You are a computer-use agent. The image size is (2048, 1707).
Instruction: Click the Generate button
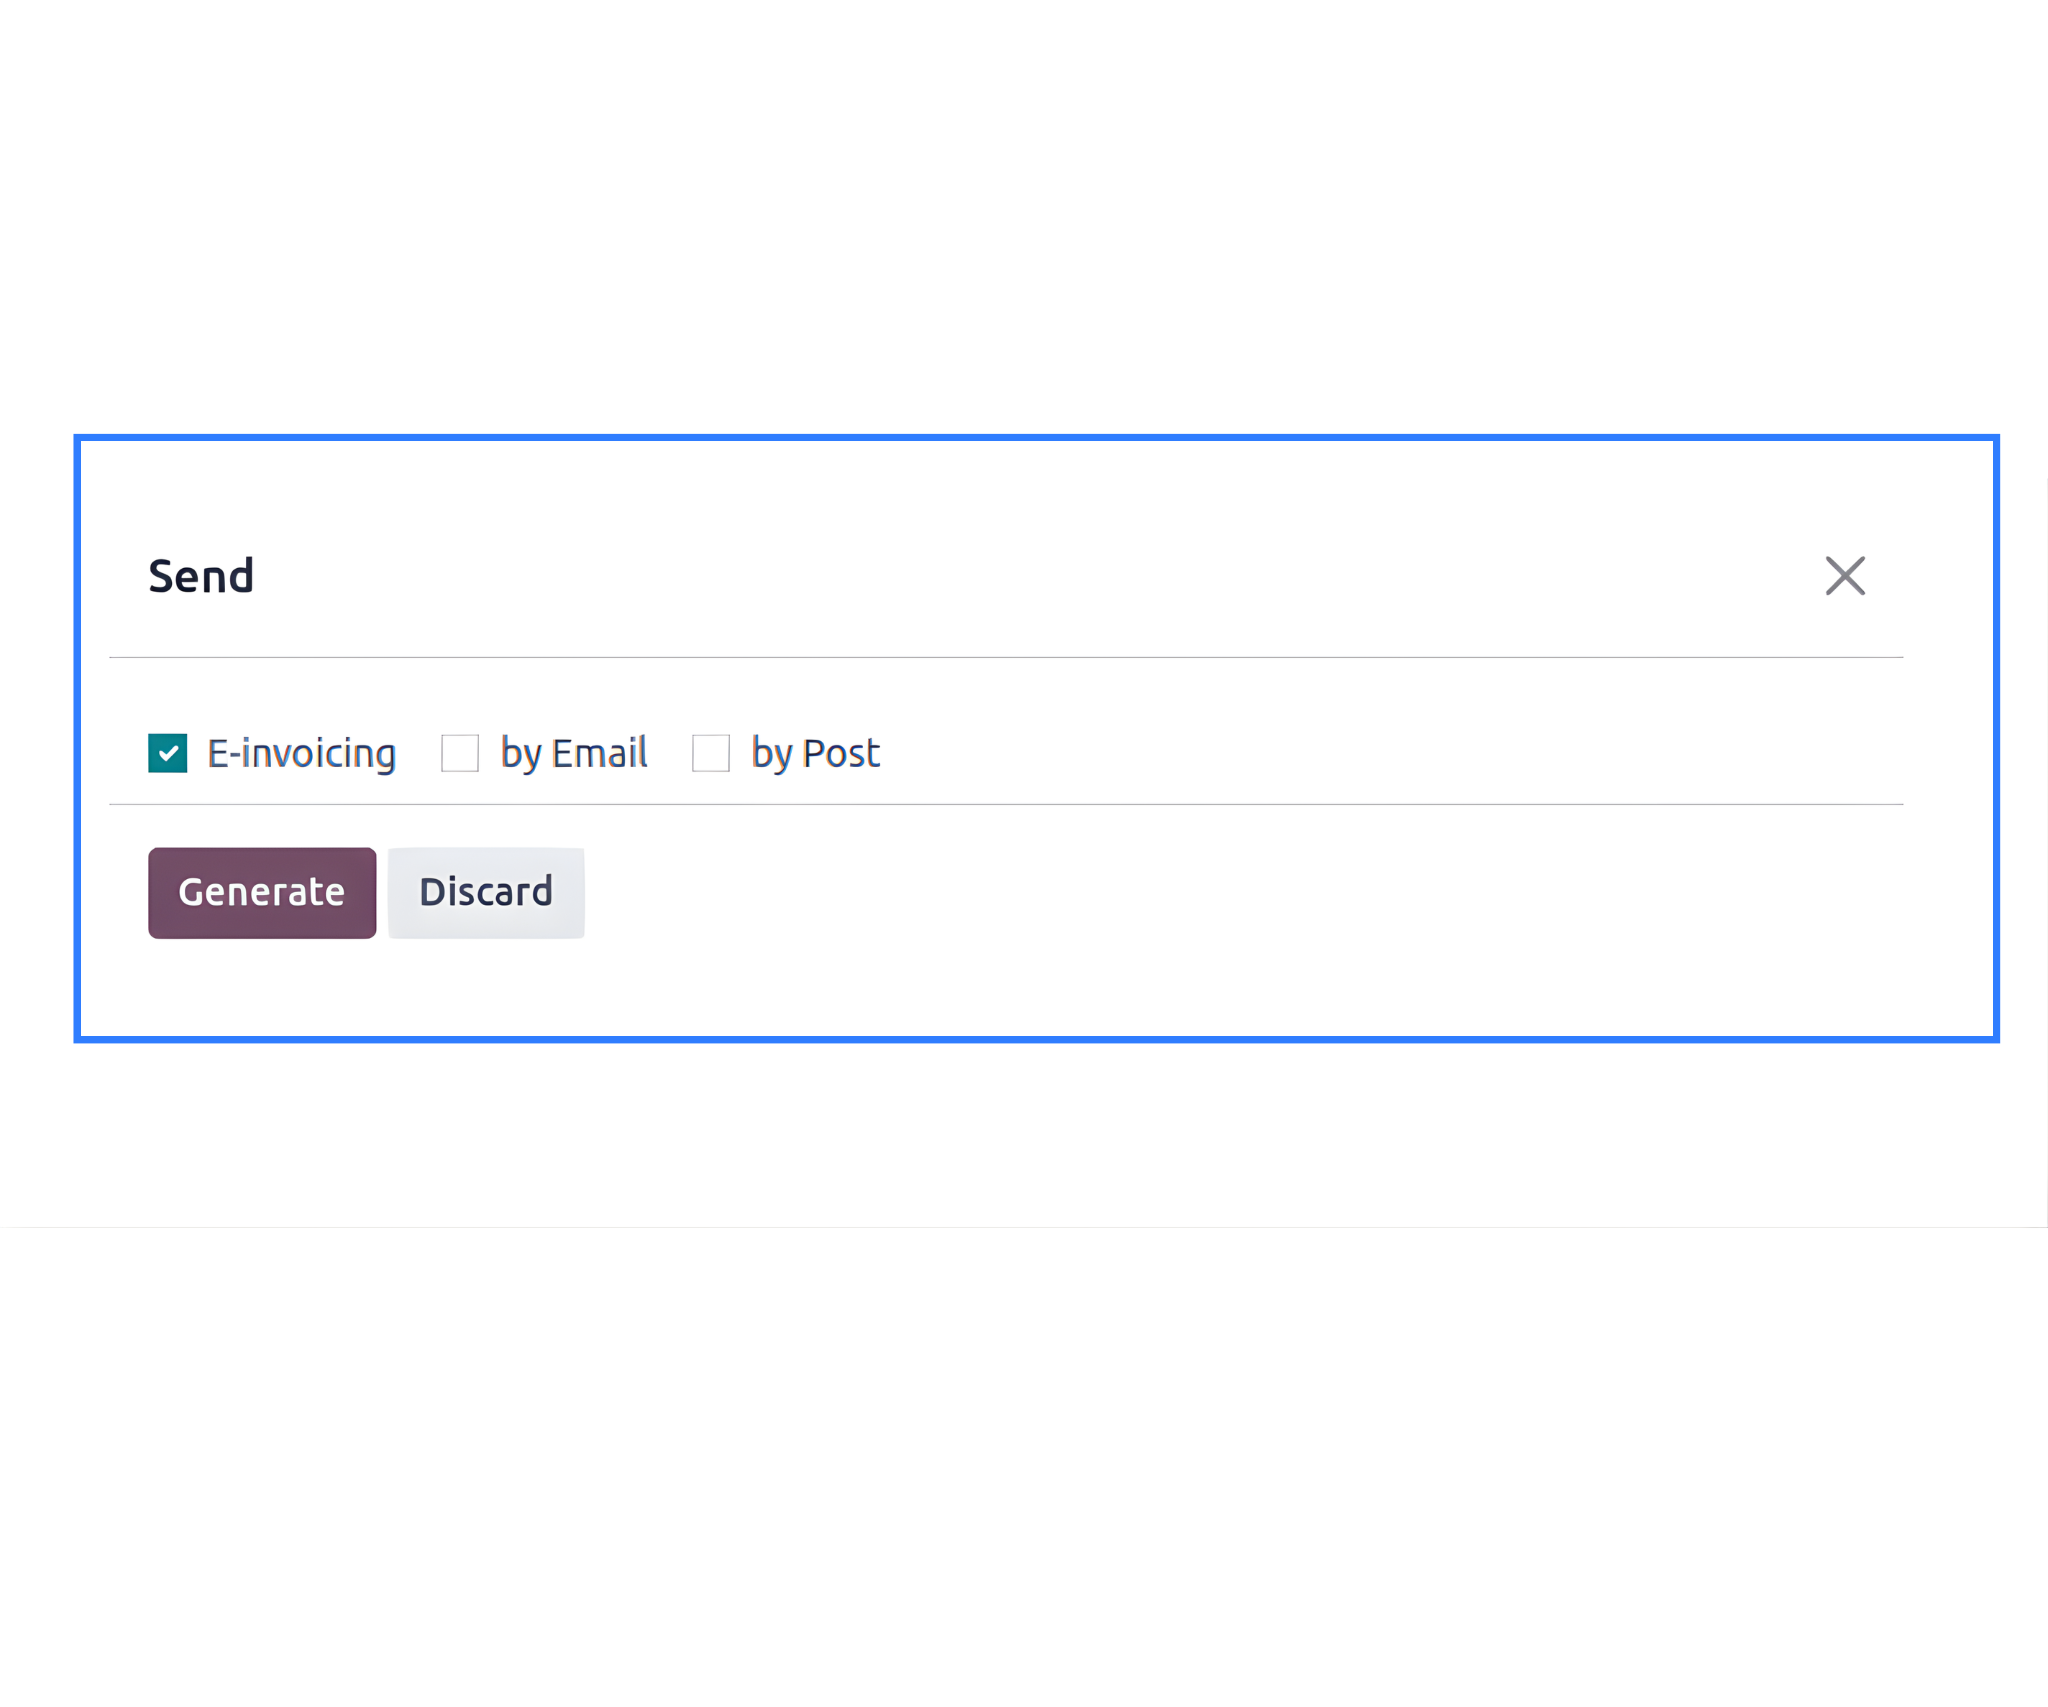click(x=261, y=892)
